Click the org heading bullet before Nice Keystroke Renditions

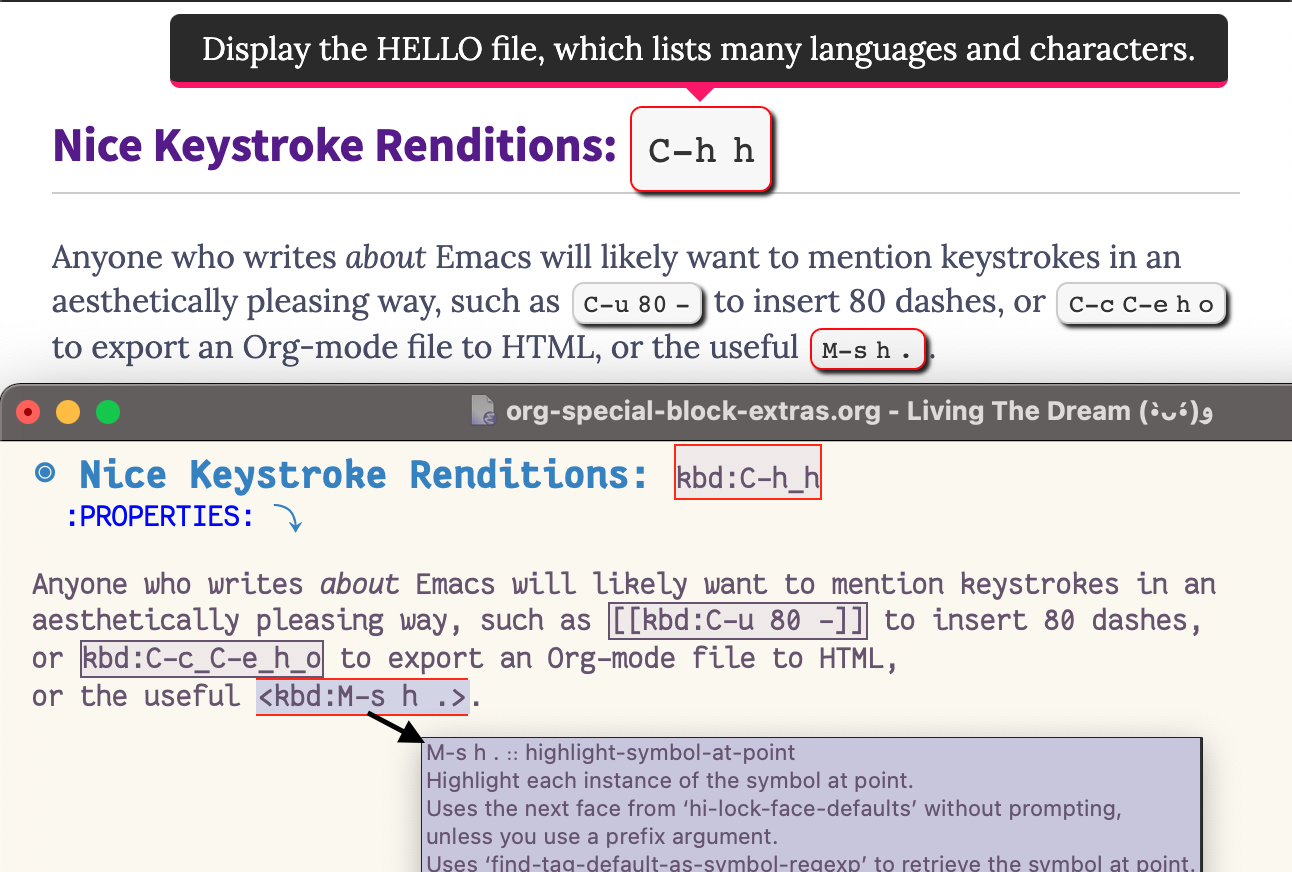[x=45, y=473]
